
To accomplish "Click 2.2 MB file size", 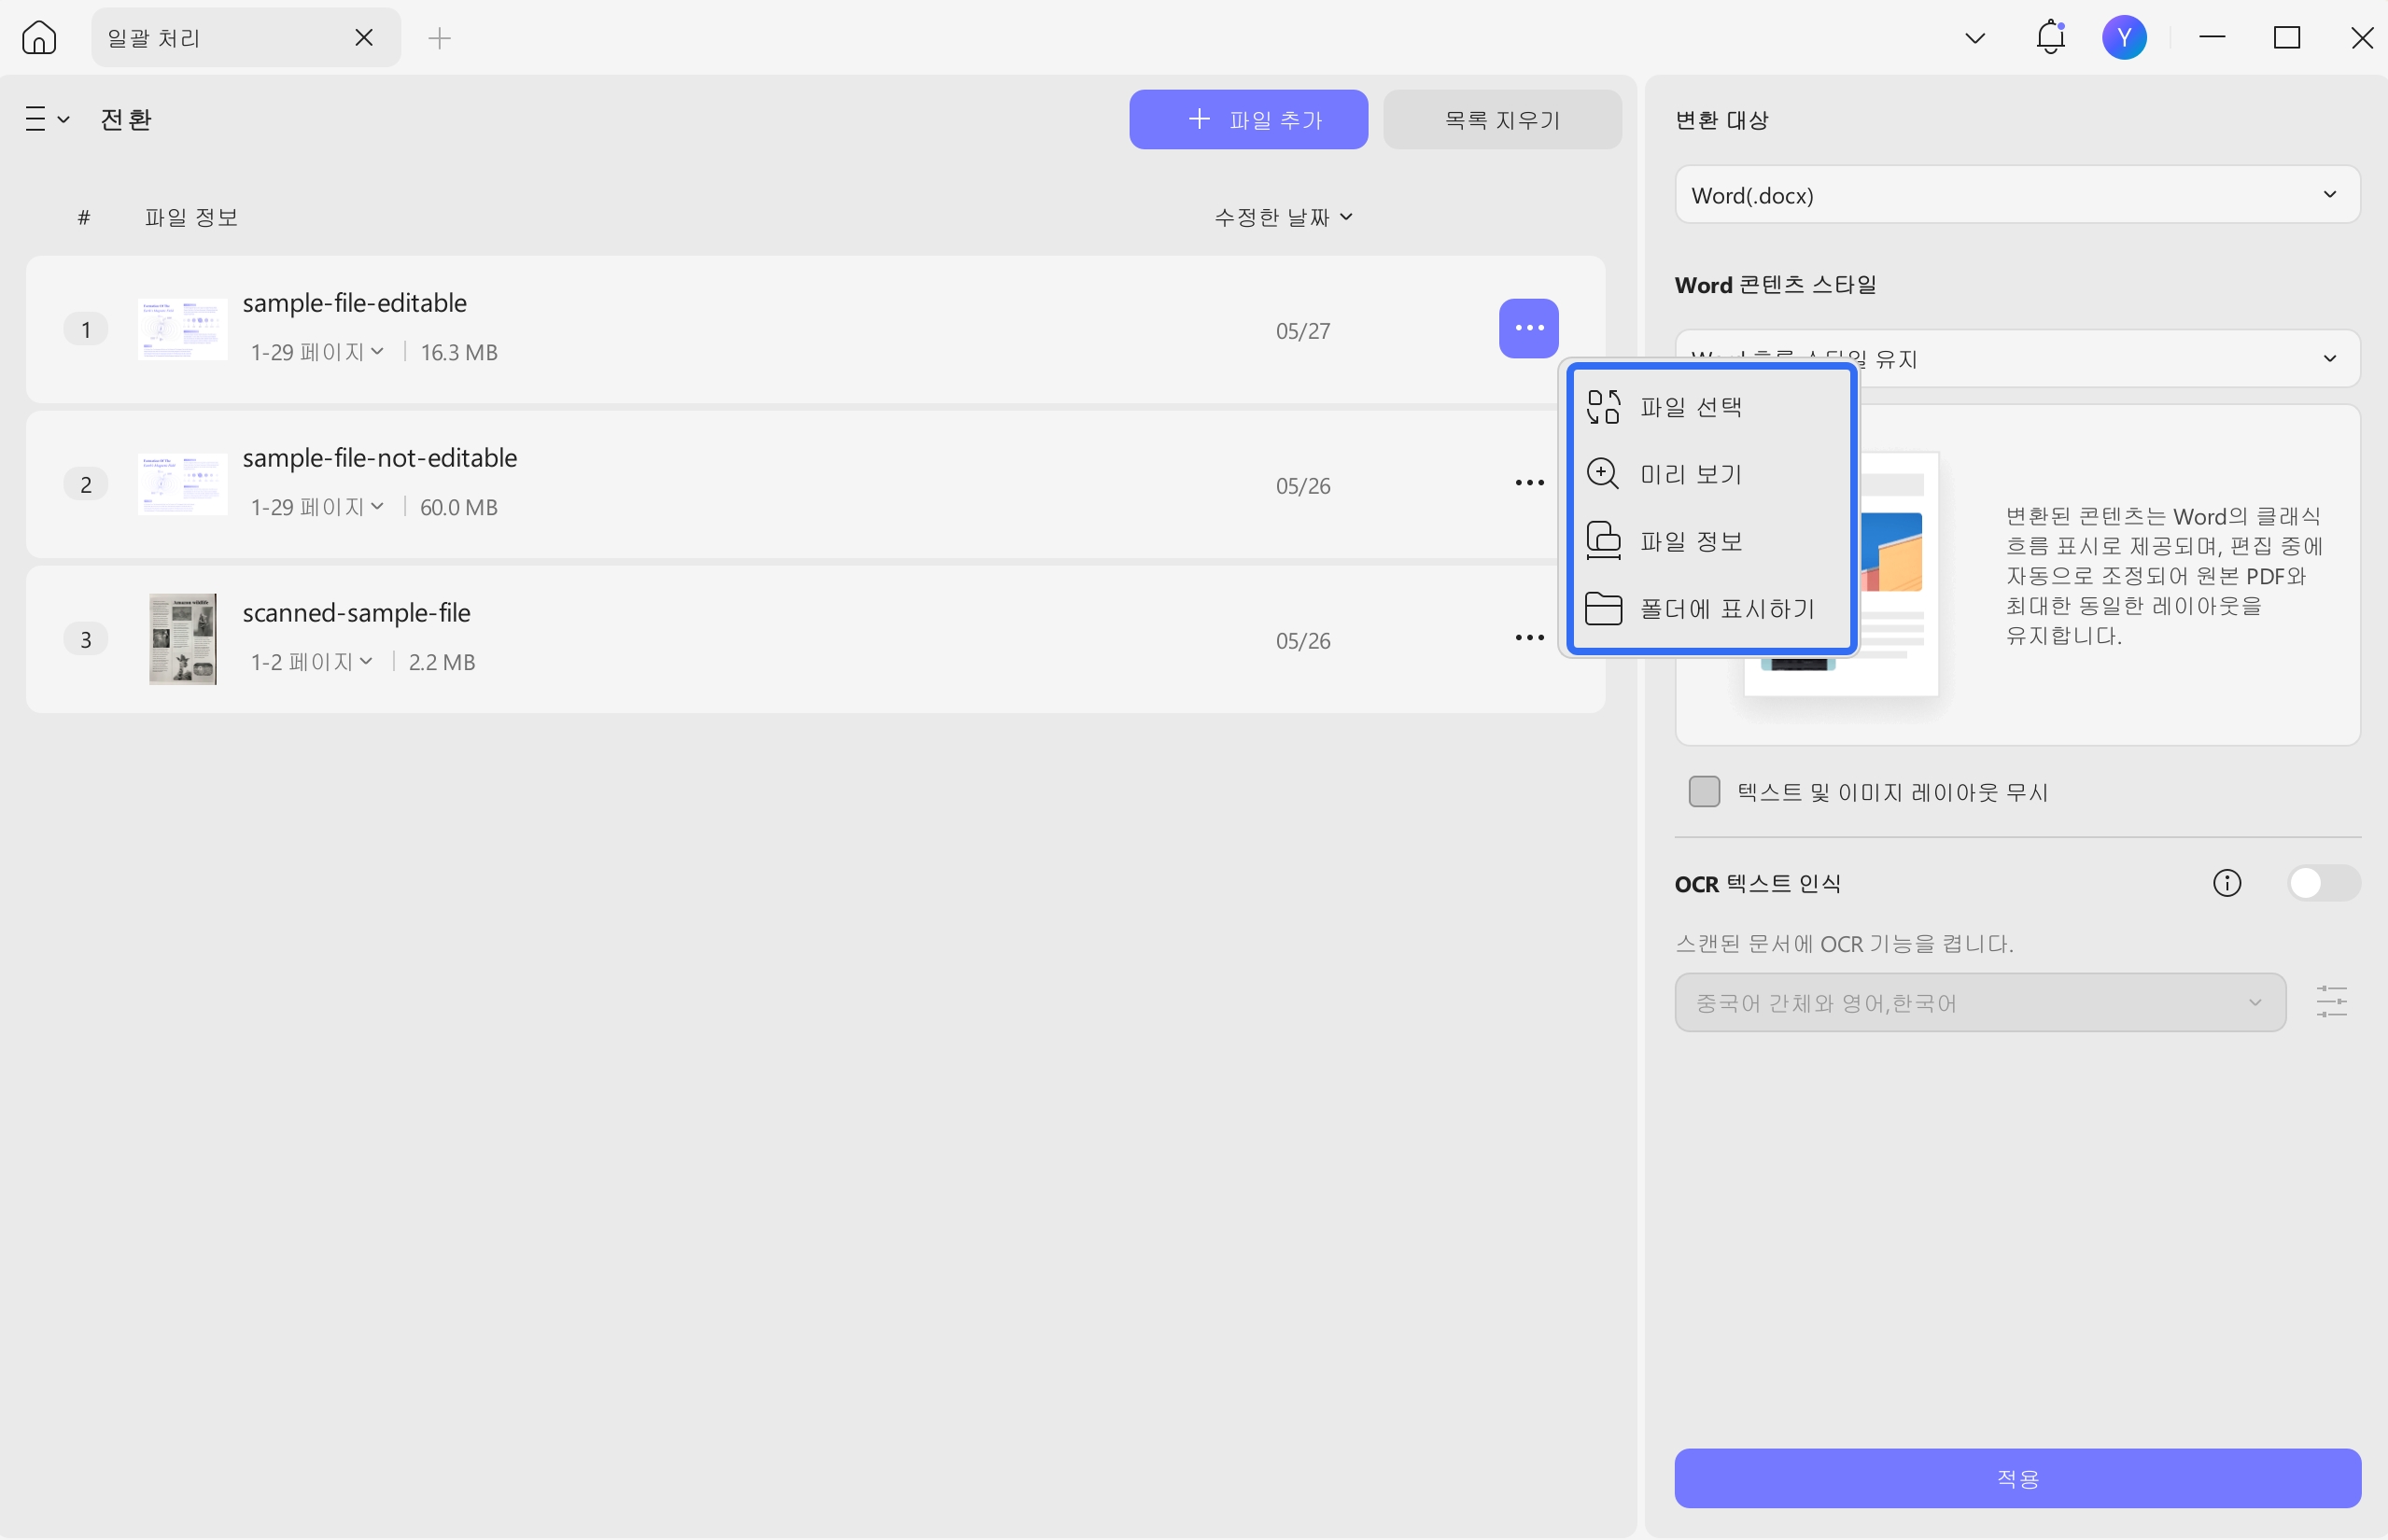I will 442,662.
